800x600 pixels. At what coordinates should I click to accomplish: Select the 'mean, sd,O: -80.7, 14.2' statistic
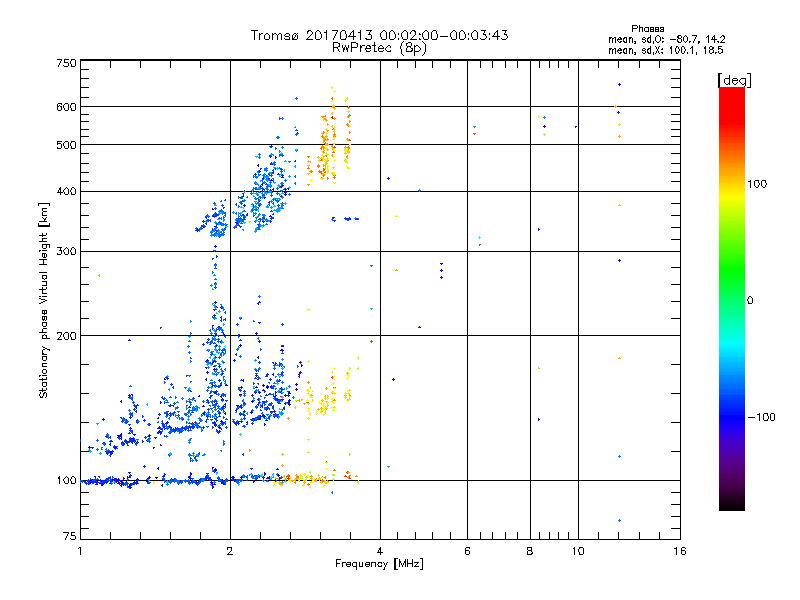pyautogui.click(x=666, y=39)
